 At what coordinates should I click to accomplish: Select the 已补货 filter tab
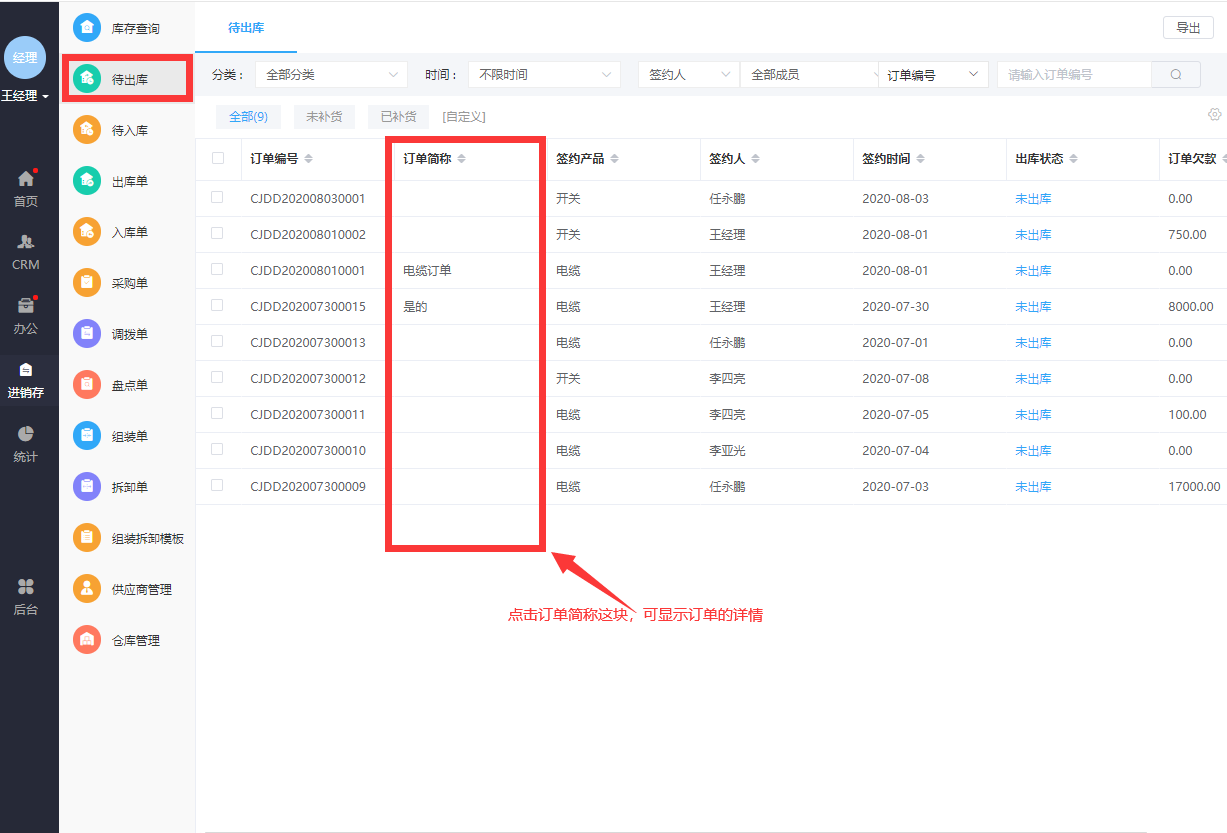pyautogui.click(x=398, y=117)
